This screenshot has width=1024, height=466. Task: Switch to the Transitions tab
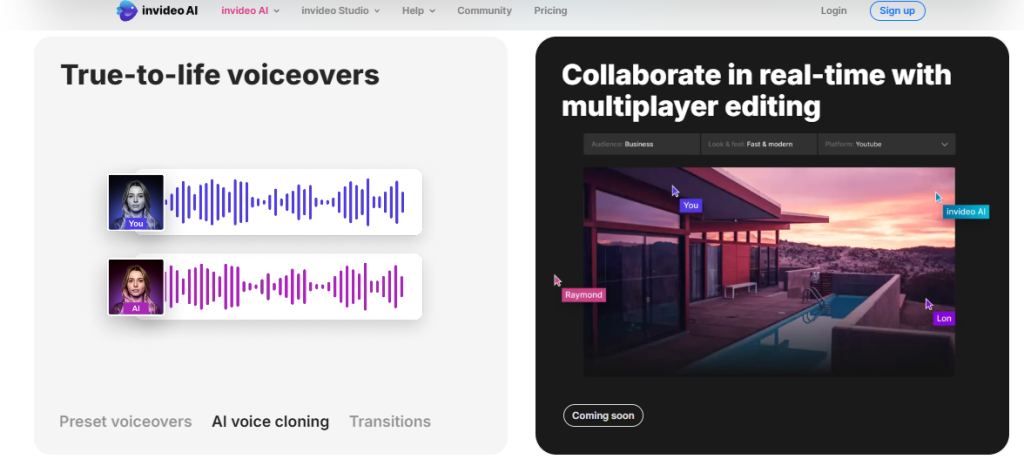(390, 422)
